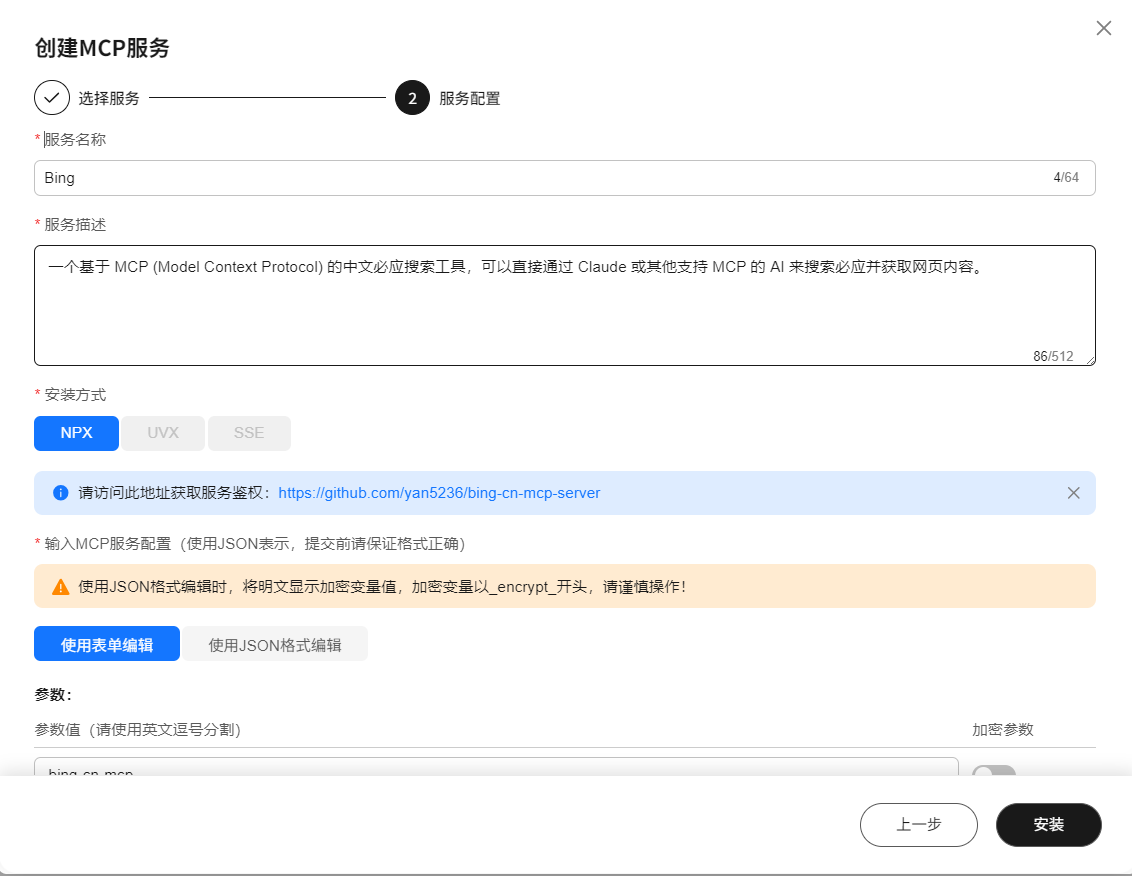Click the 服务名称 input containing Bing

click(x=565, y=178)
